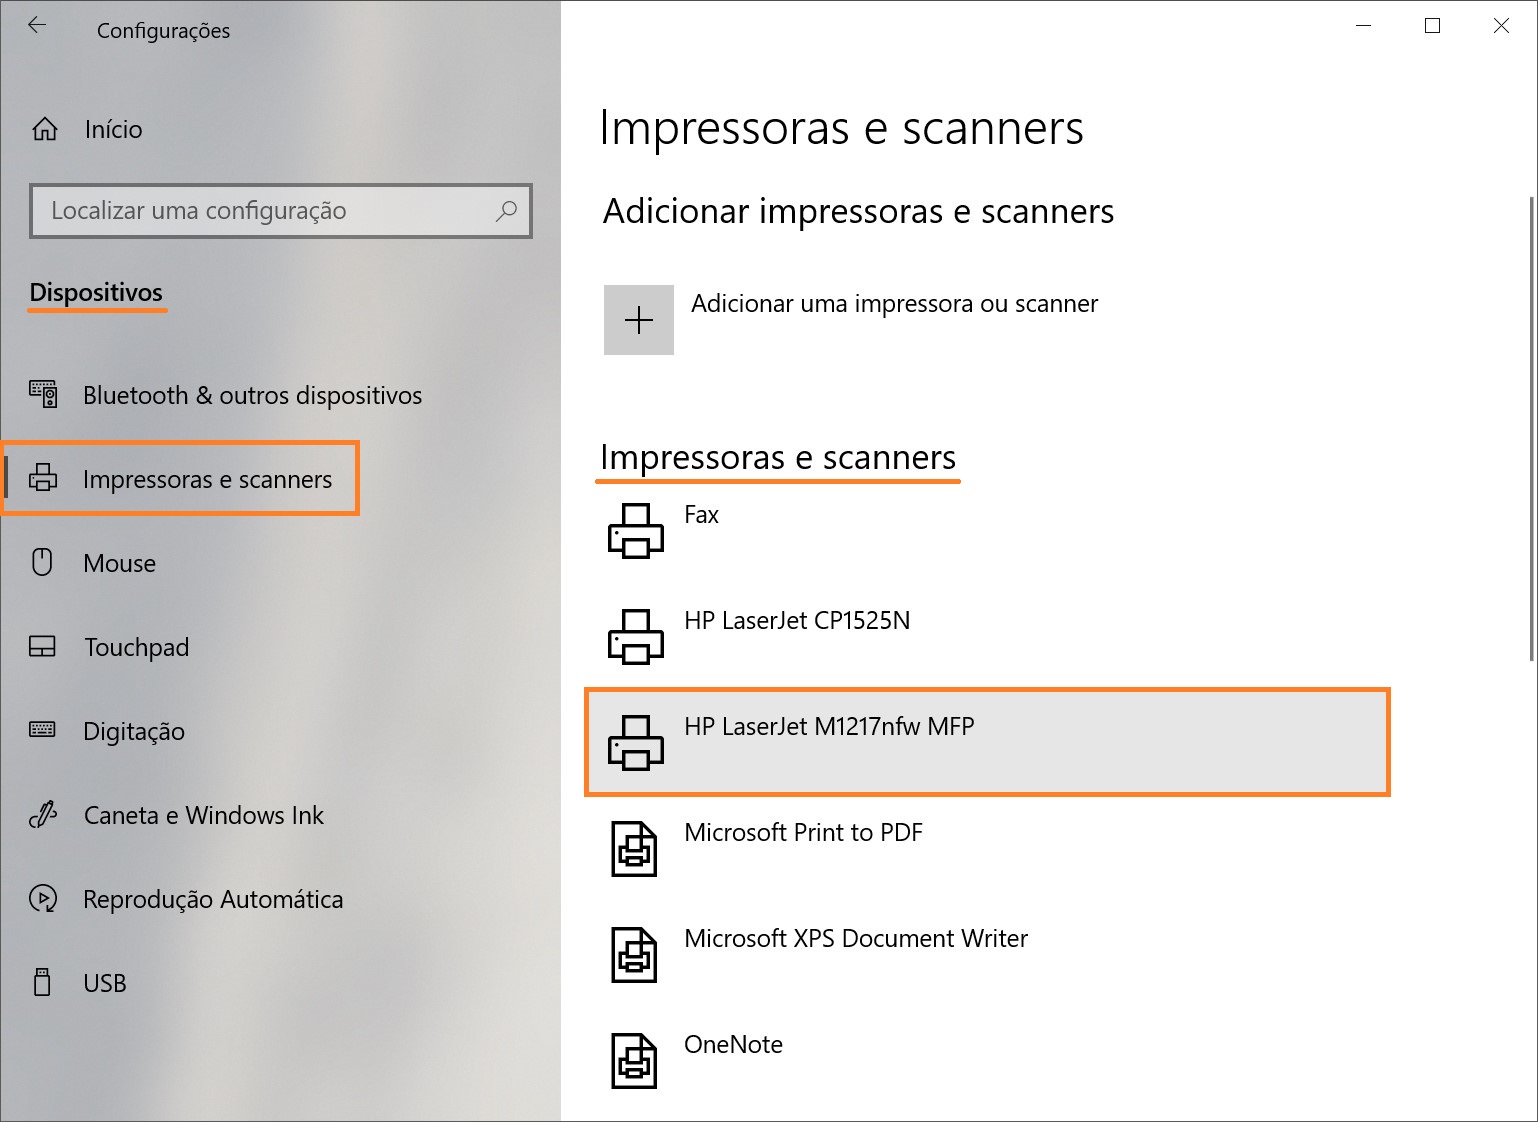Click the Microsoft XPS Document Writer icon
The width and height of the screenshot is (1538, 1122).
tap(634, 955)
